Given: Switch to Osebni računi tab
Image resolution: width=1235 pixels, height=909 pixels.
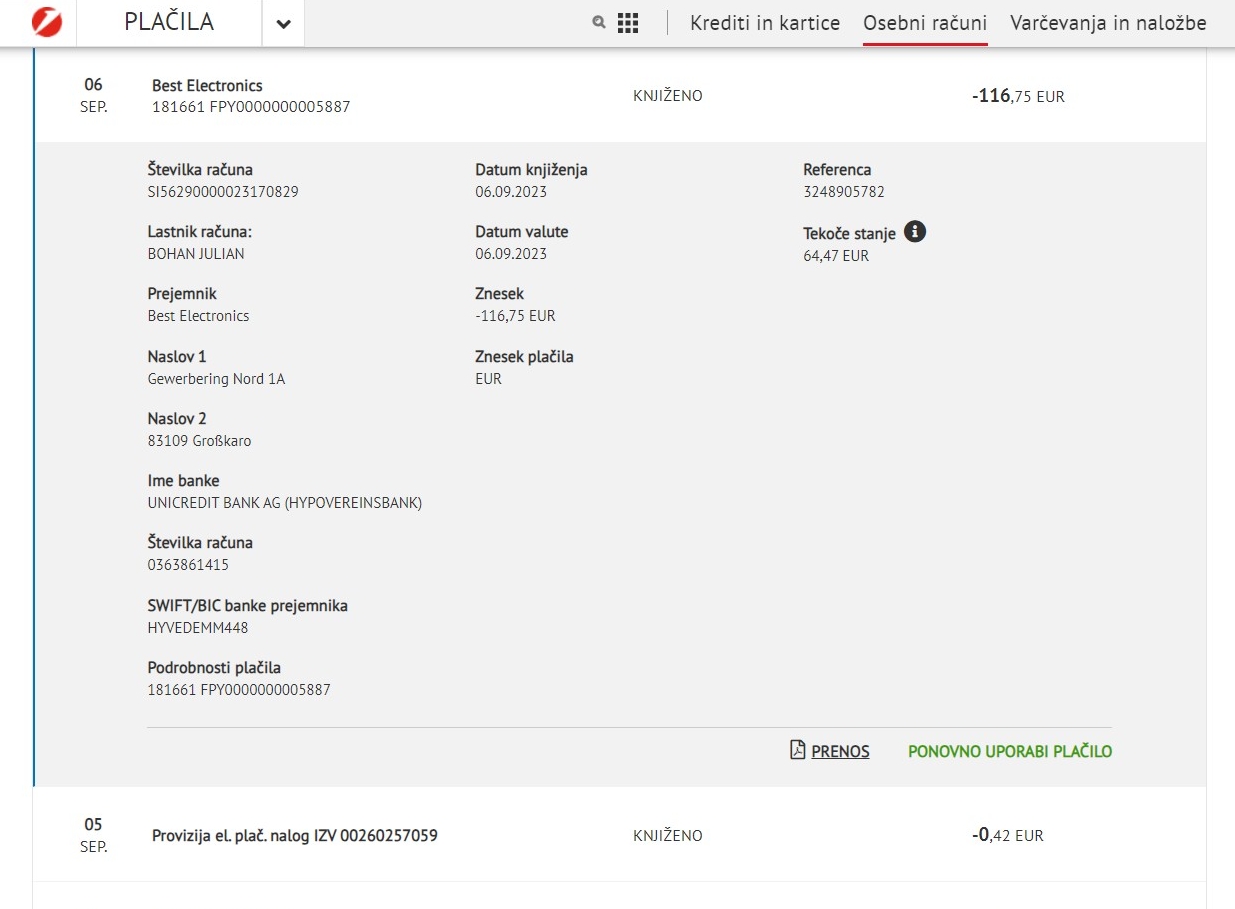Looking at the screenshot, I should (925, 23).
